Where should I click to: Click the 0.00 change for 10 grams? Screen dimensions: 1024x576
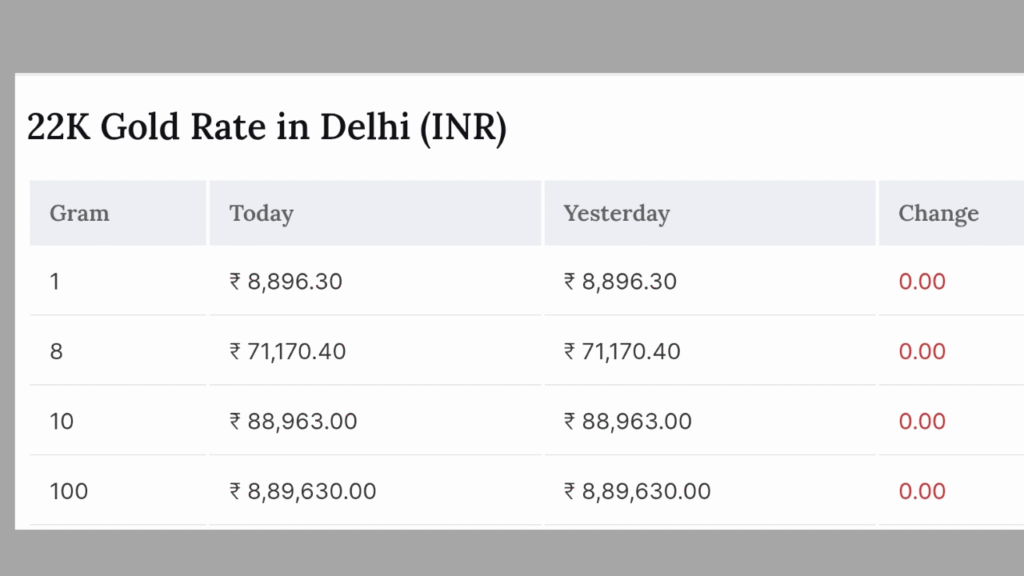(x=922, y=421)
